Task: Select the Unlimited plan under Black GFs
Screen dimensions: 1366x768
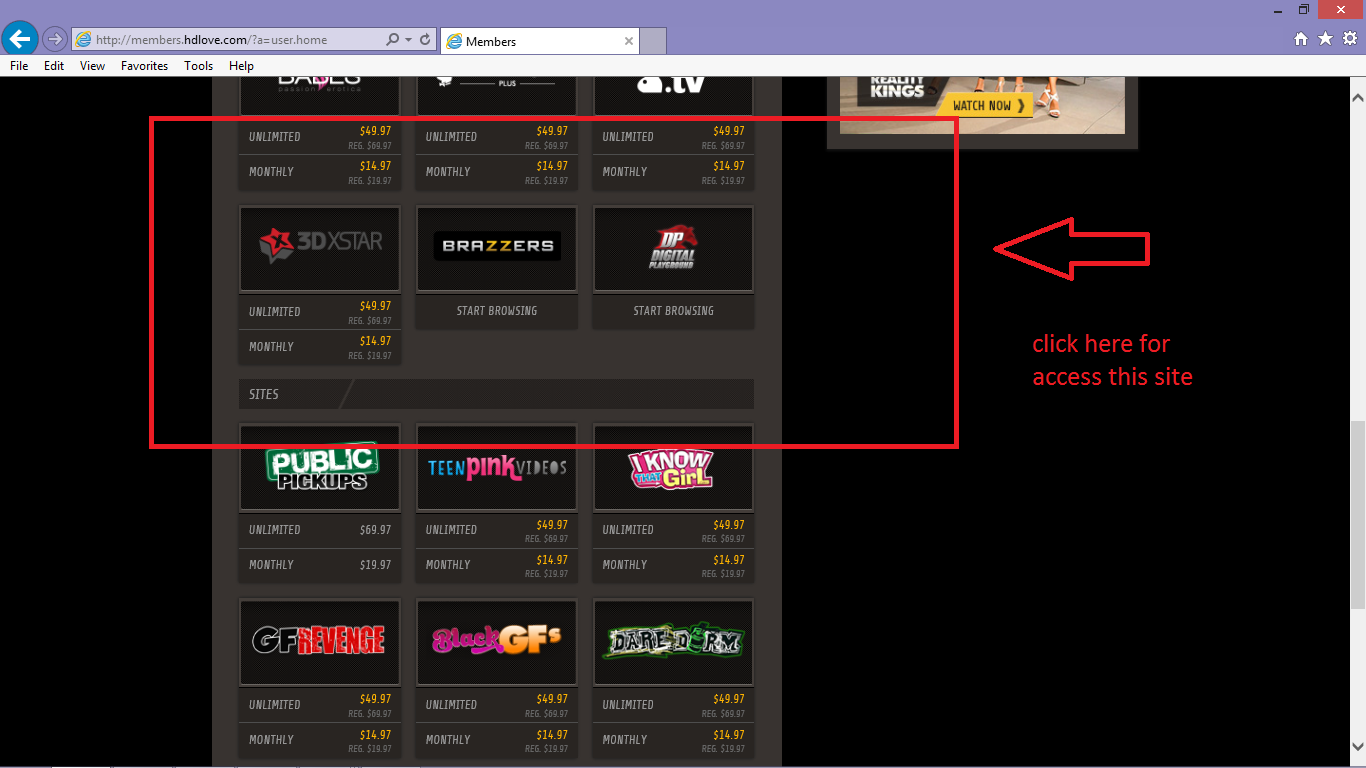Action: tap(497, 705)
